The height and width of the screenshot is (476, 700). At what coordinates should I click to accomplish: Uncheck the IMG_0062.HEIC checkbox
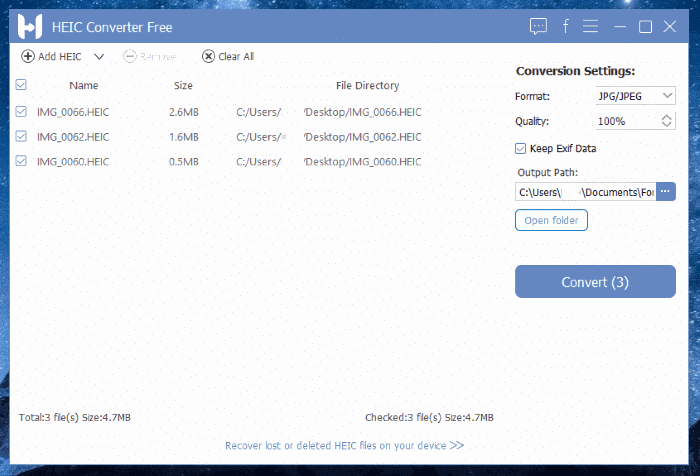tap(21, 136)
